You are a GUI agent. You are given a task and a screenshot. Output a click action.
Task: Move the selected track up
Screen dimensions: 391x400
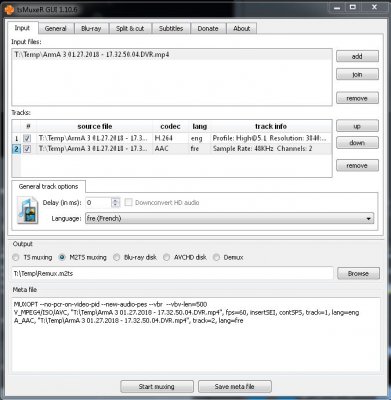coord(357,126)
